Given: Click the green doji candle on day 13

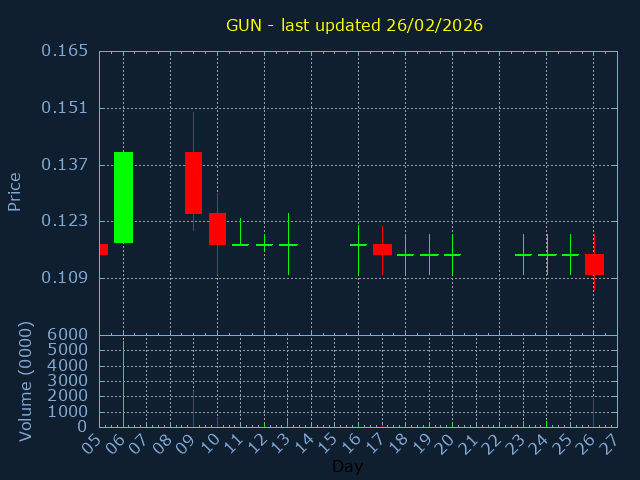Looking at the screenshot, I should pyautogui.click(x=288, y=244).
